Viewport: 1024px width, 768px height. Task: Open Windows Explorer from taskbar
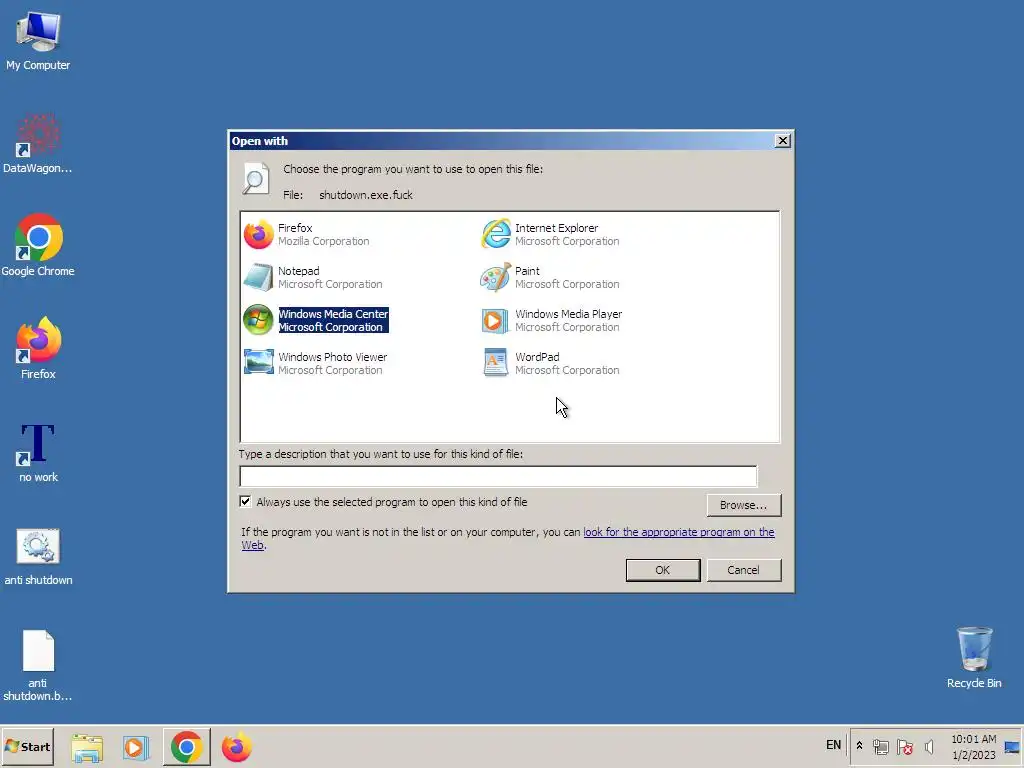[x=87, y=746]
